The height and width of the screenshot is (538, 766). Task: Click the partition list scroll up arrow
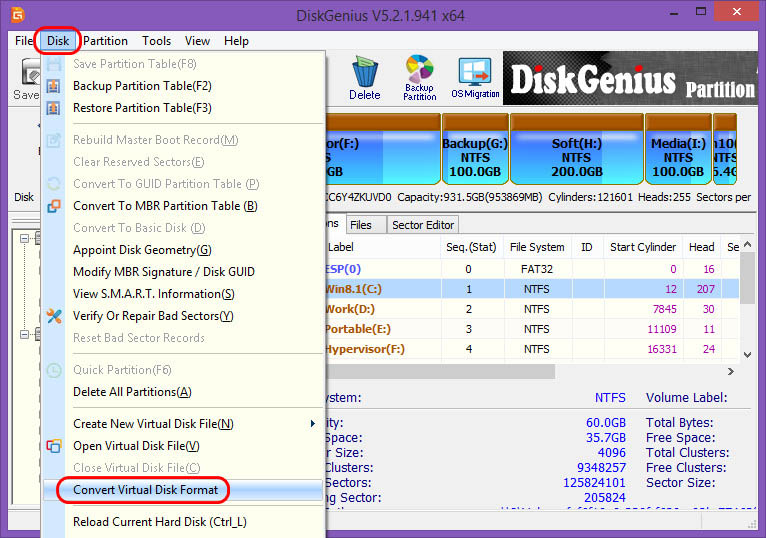[747, 244]
